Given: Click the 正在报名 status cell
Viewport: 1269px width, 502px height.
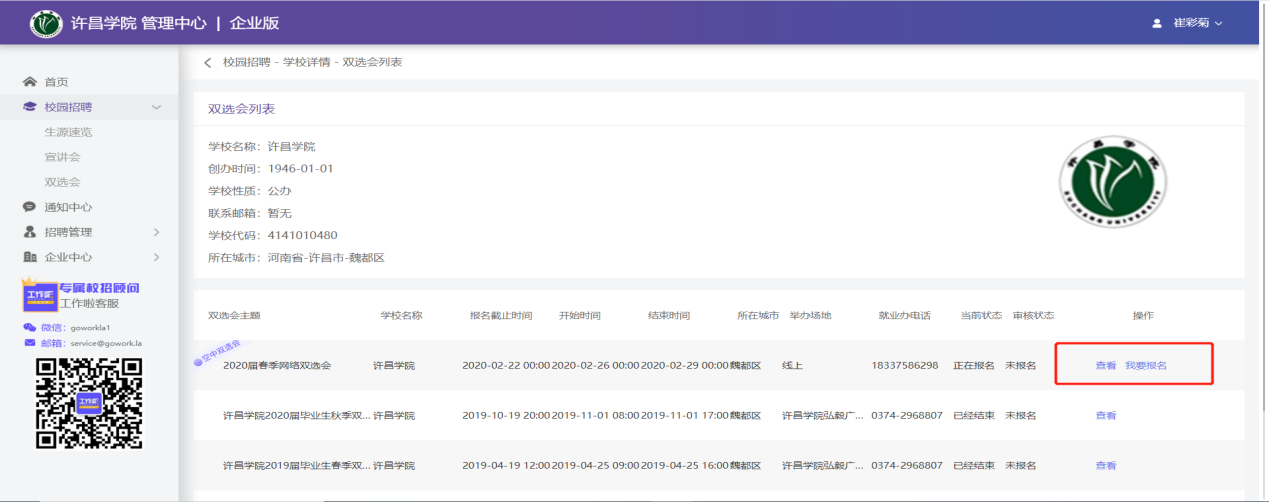Looking at the screenshot, I should (x=974, y=365).
